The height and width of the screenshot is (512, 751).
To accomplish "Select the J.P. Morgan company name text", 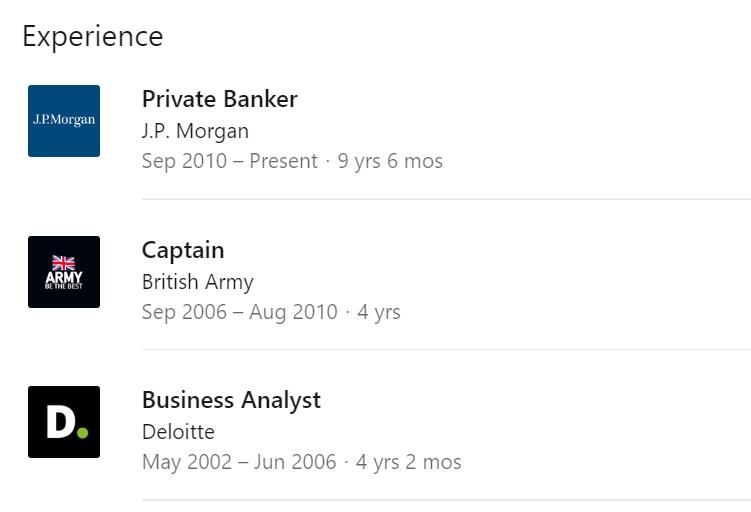I will [x=195, y=131].
